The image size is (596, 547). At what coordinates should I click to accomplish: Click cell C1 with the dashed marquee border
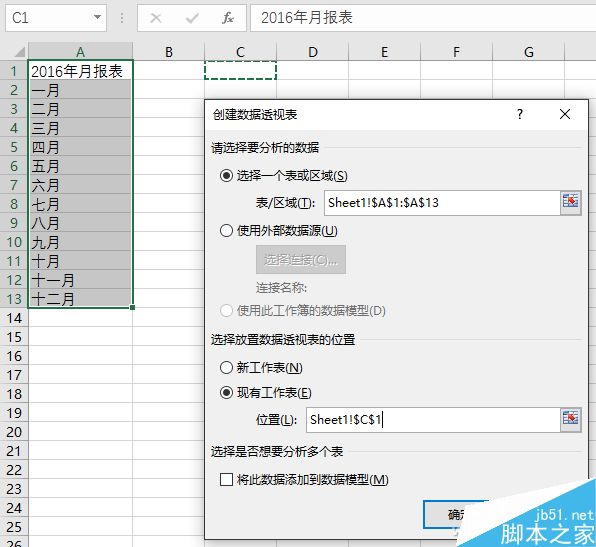pos(240,70)
